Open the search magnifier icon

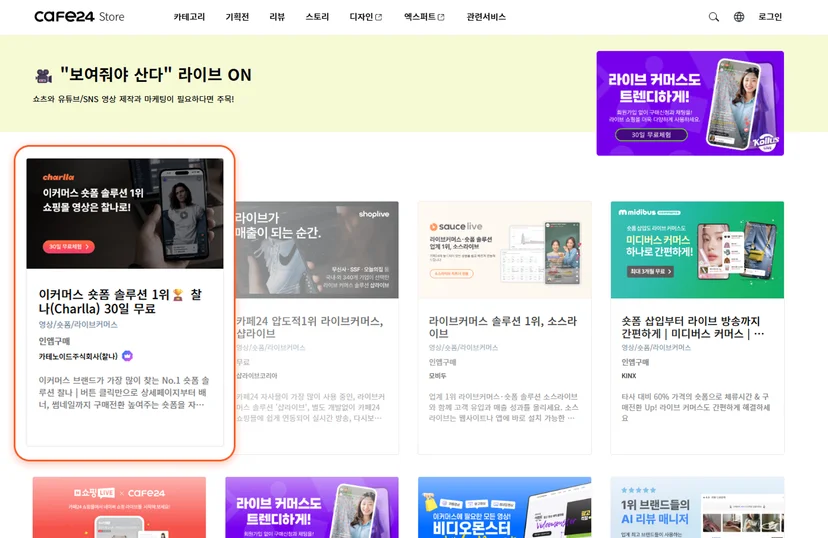[713, 17]
